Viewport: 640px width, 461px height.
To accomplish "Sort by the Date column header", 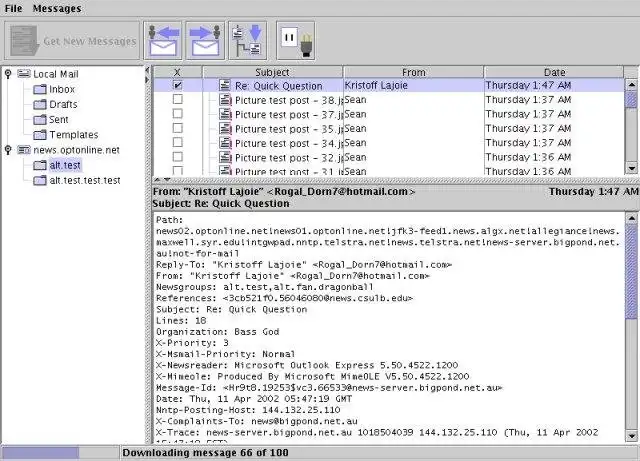I will (x=554, y=72).
